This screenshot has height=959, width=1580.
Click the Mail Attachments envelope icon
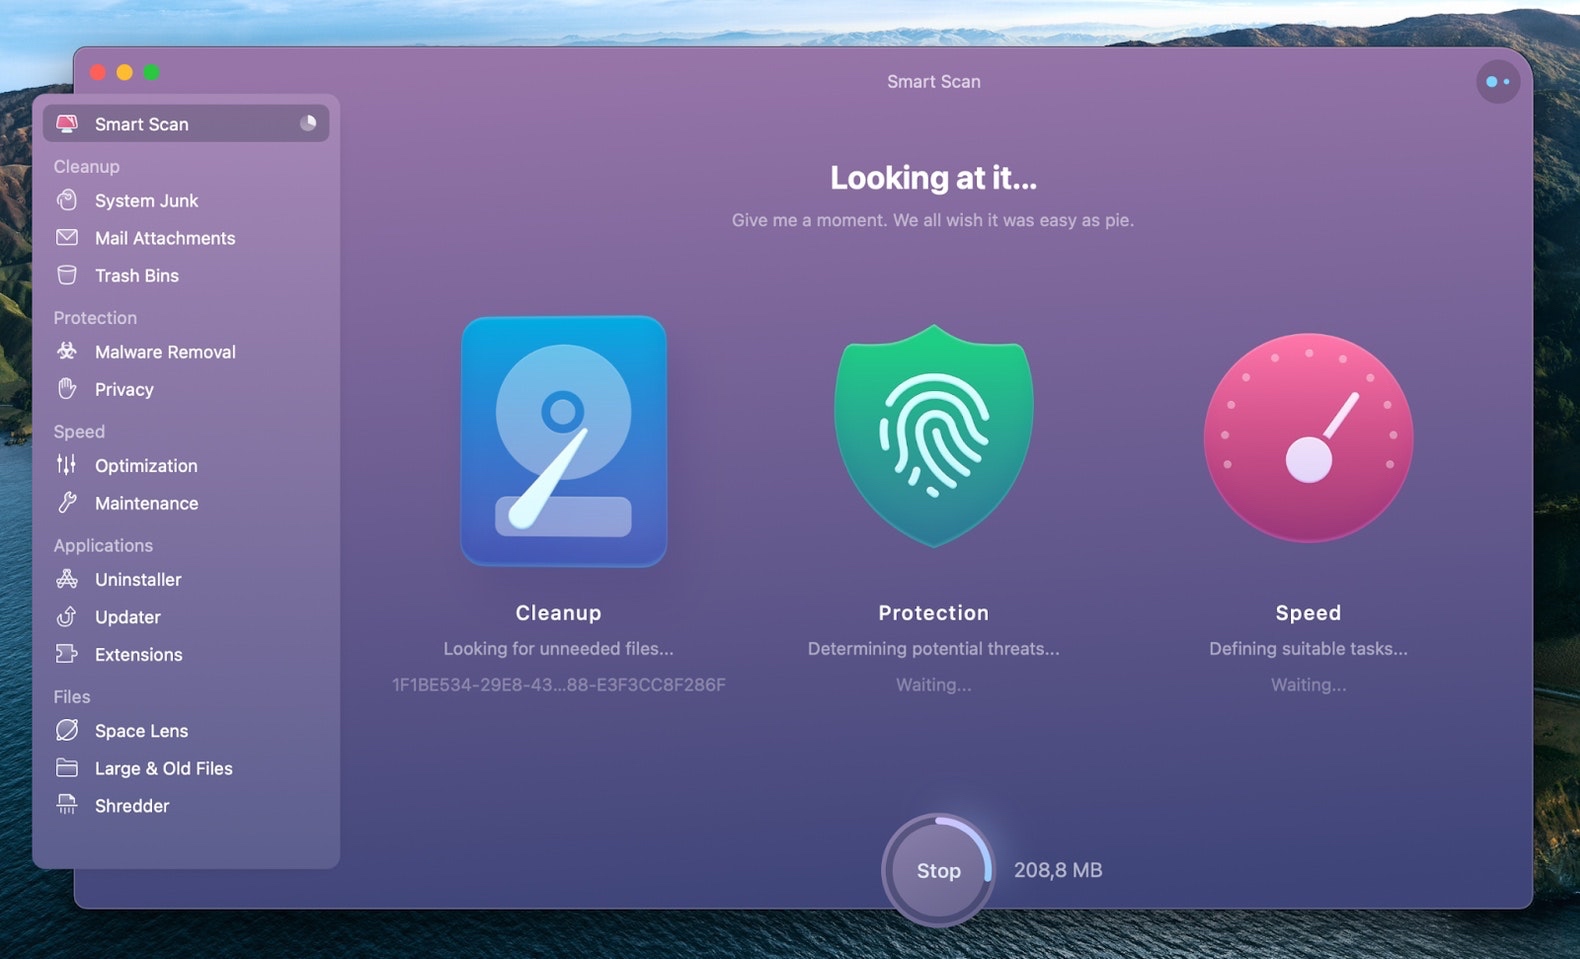pyautogui.click(x=67, y=238)
